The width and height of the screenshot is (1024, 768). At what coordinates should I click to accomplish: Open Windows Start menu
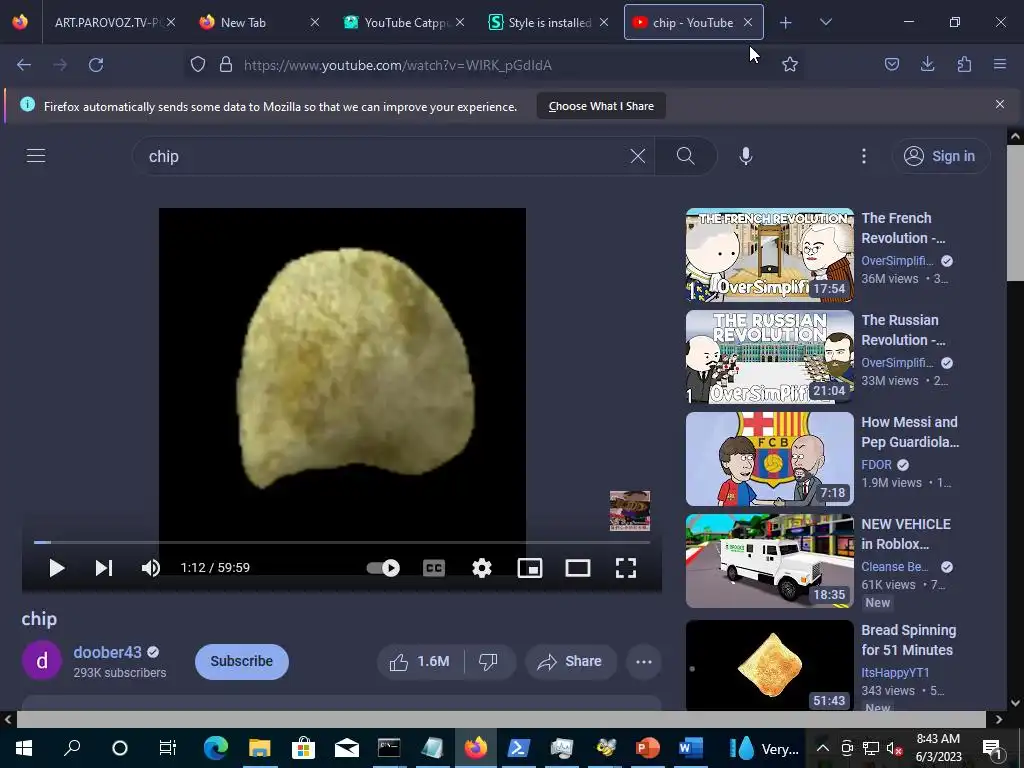click(x=24, y=748)
